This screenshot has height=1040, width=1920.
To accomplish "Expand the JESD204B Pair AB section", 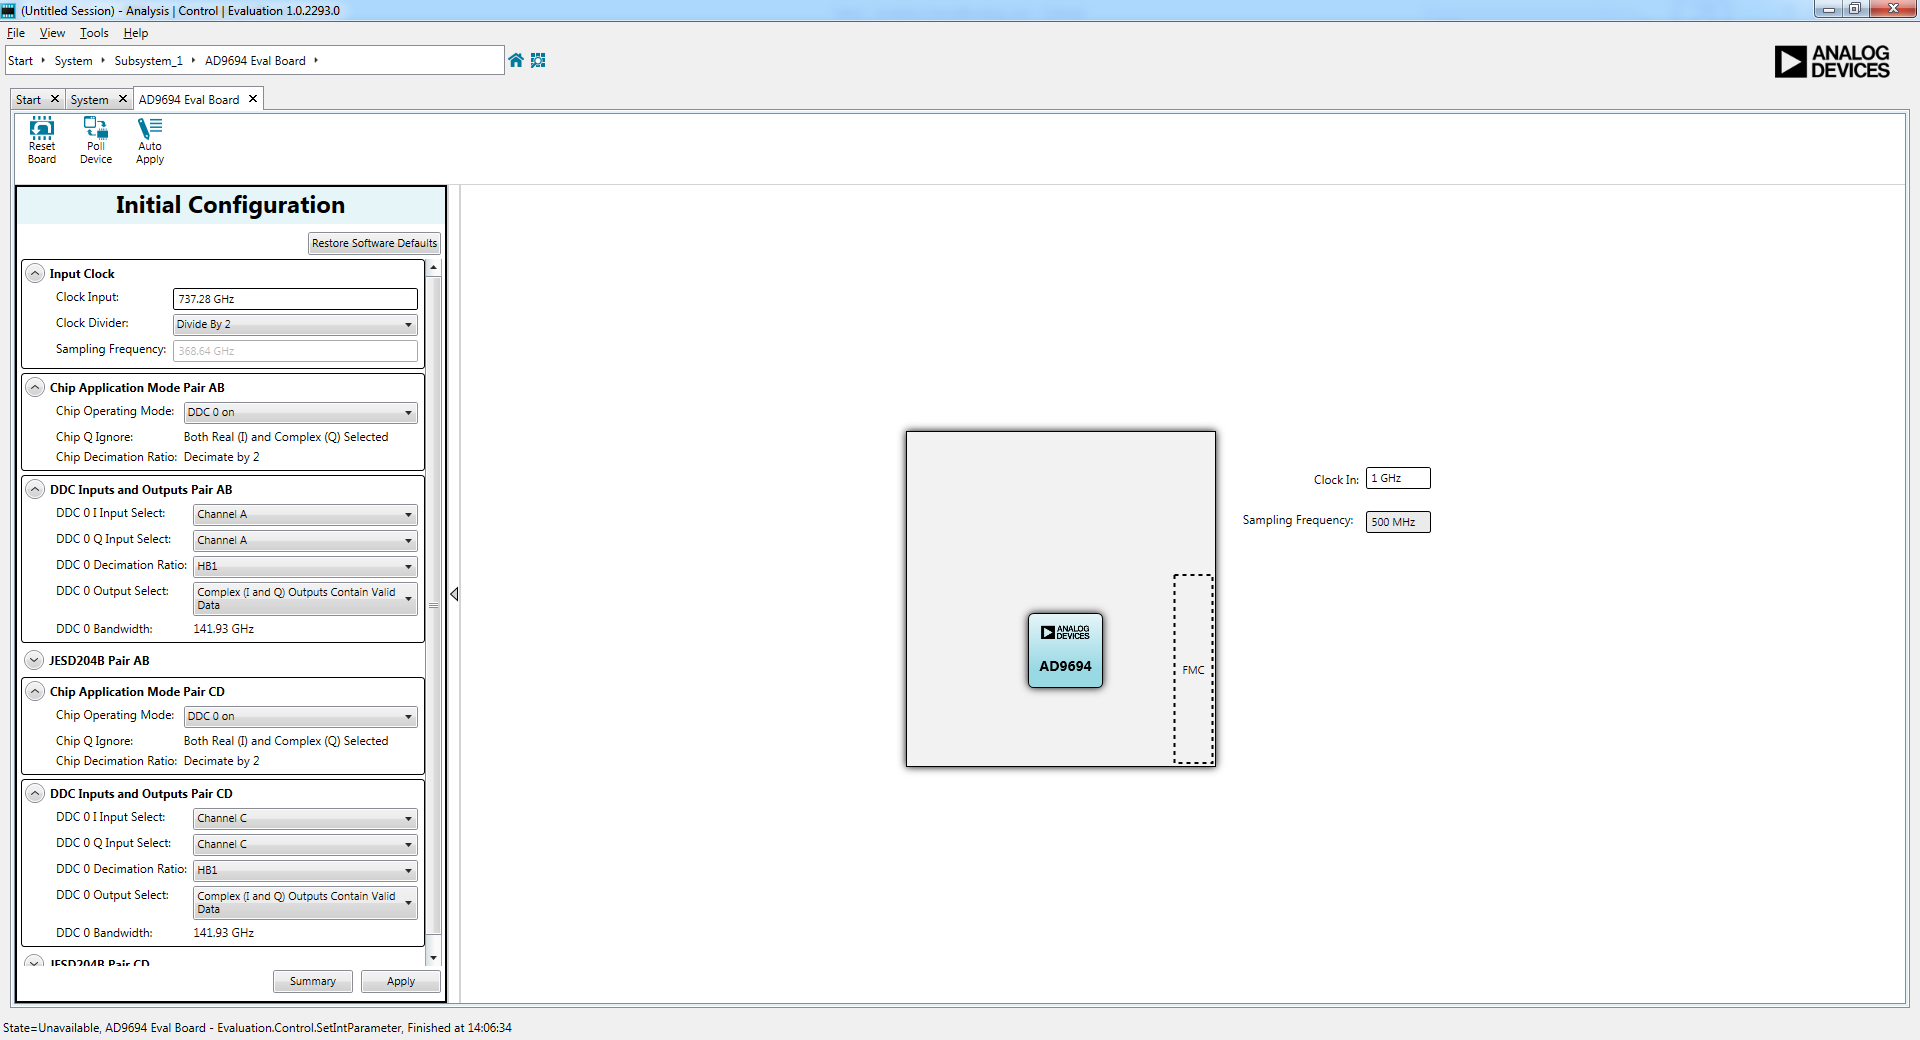I will click(35, 661).
